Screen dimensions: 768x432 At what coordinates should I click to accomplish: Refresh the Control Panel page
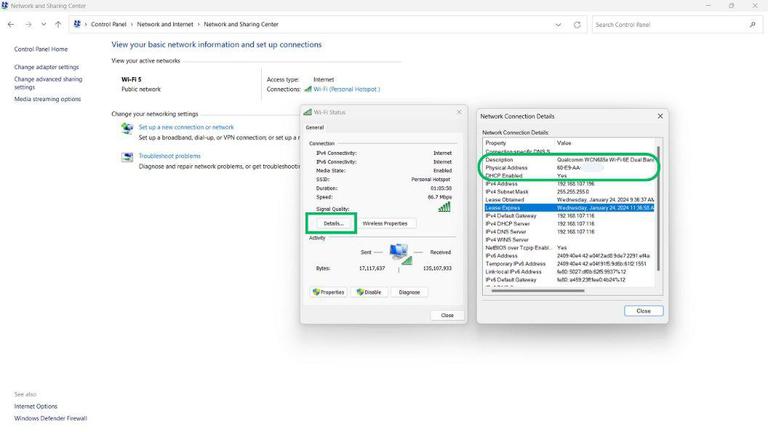point(577,24)
